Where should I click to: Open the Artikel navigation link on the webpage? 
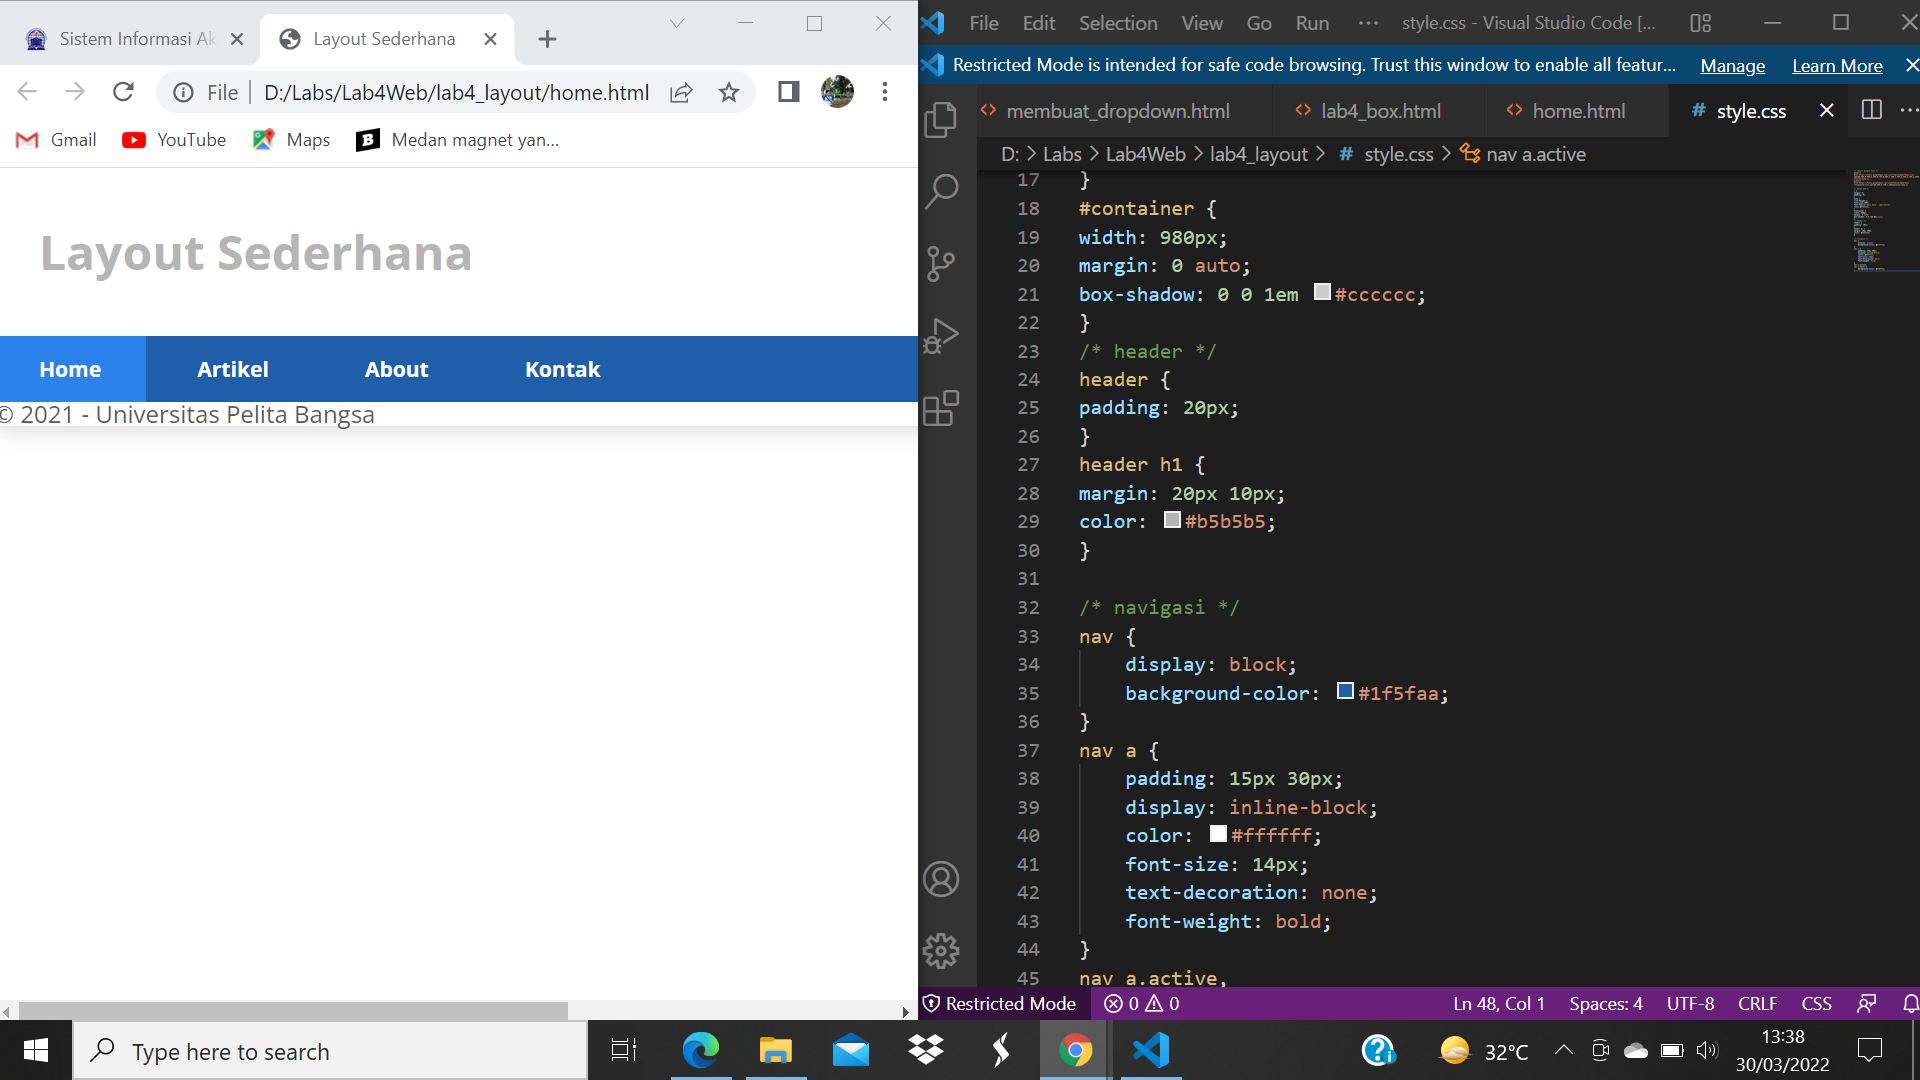click(x=233, y=369)
